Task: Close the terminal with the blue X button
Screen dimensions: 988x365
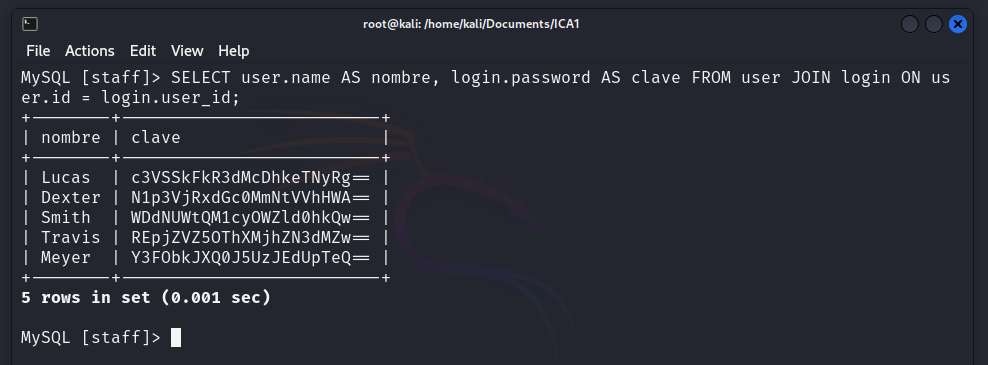Action: point(958,25)
